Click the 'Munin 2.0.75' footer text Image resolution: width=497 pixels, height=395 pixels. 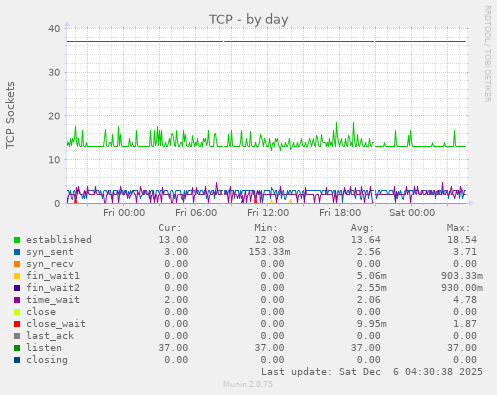tap(248, 384)
